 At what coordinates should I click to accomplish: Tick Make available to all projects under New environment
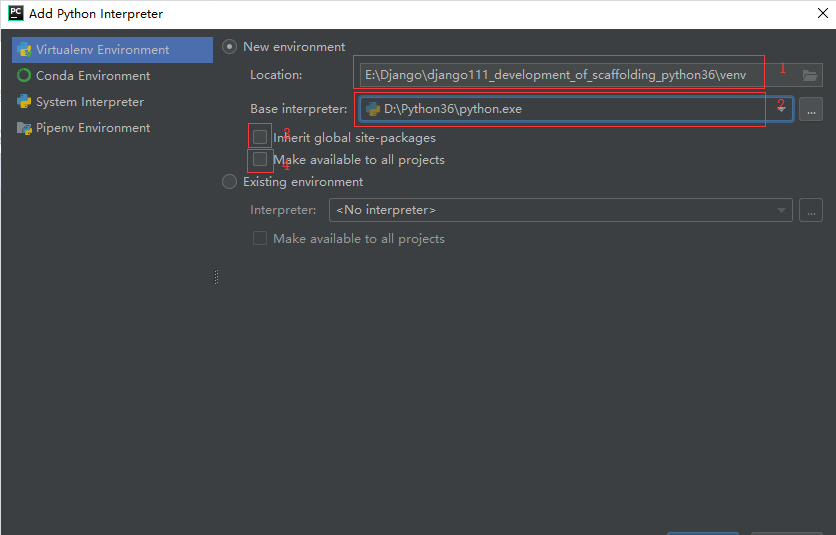(260, 159)
